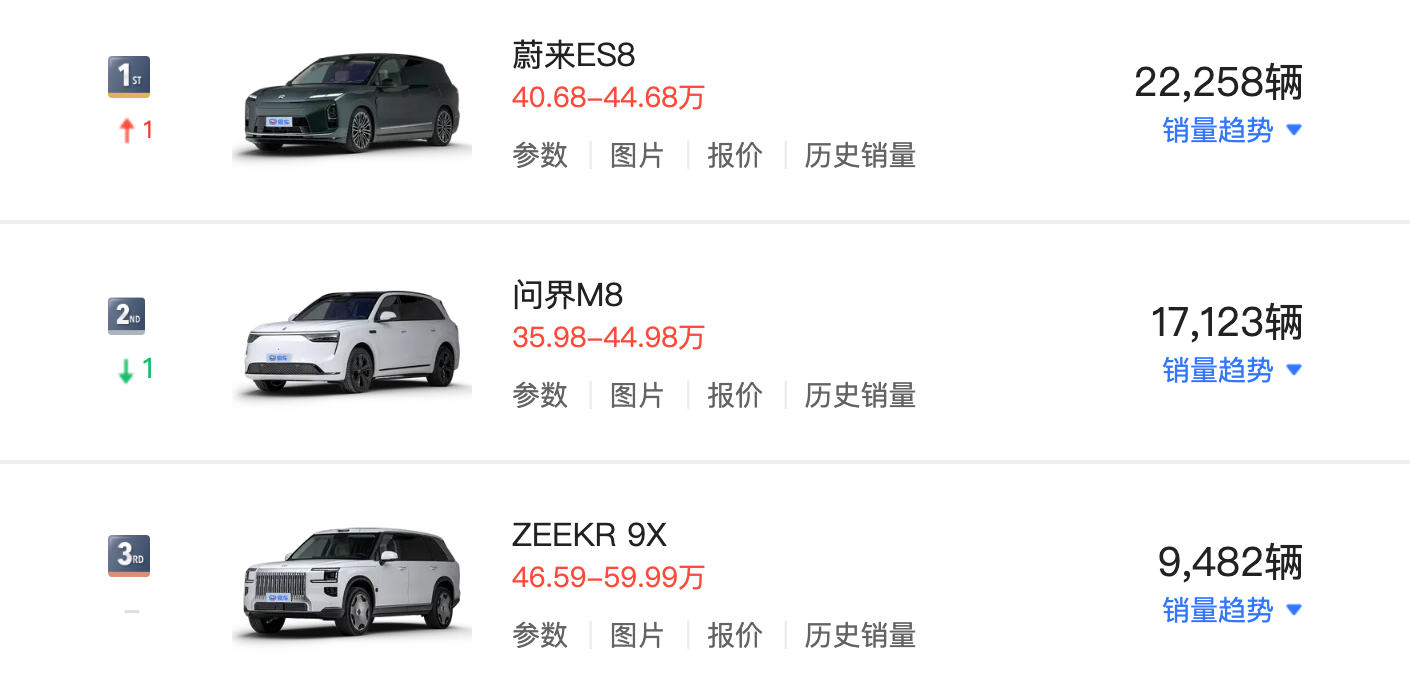View 图片 for 问界M8
Screen dimensions: 1410x694
(x=637, y=396)
